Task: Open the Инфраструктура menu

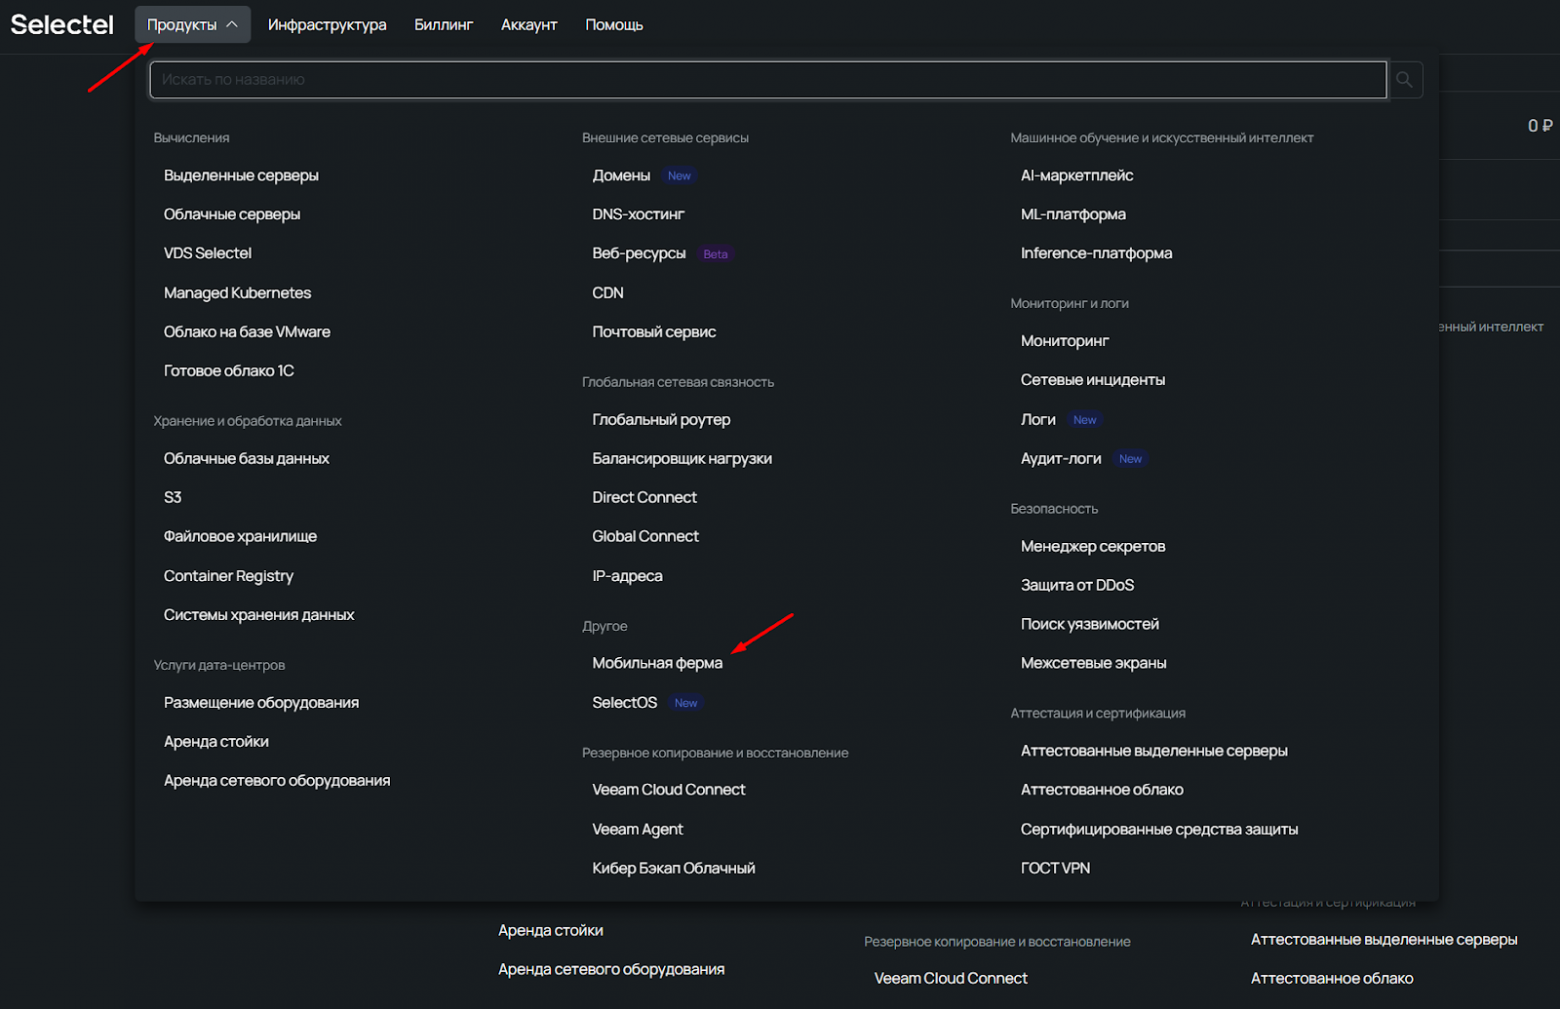Action: (x=327, y=25)
